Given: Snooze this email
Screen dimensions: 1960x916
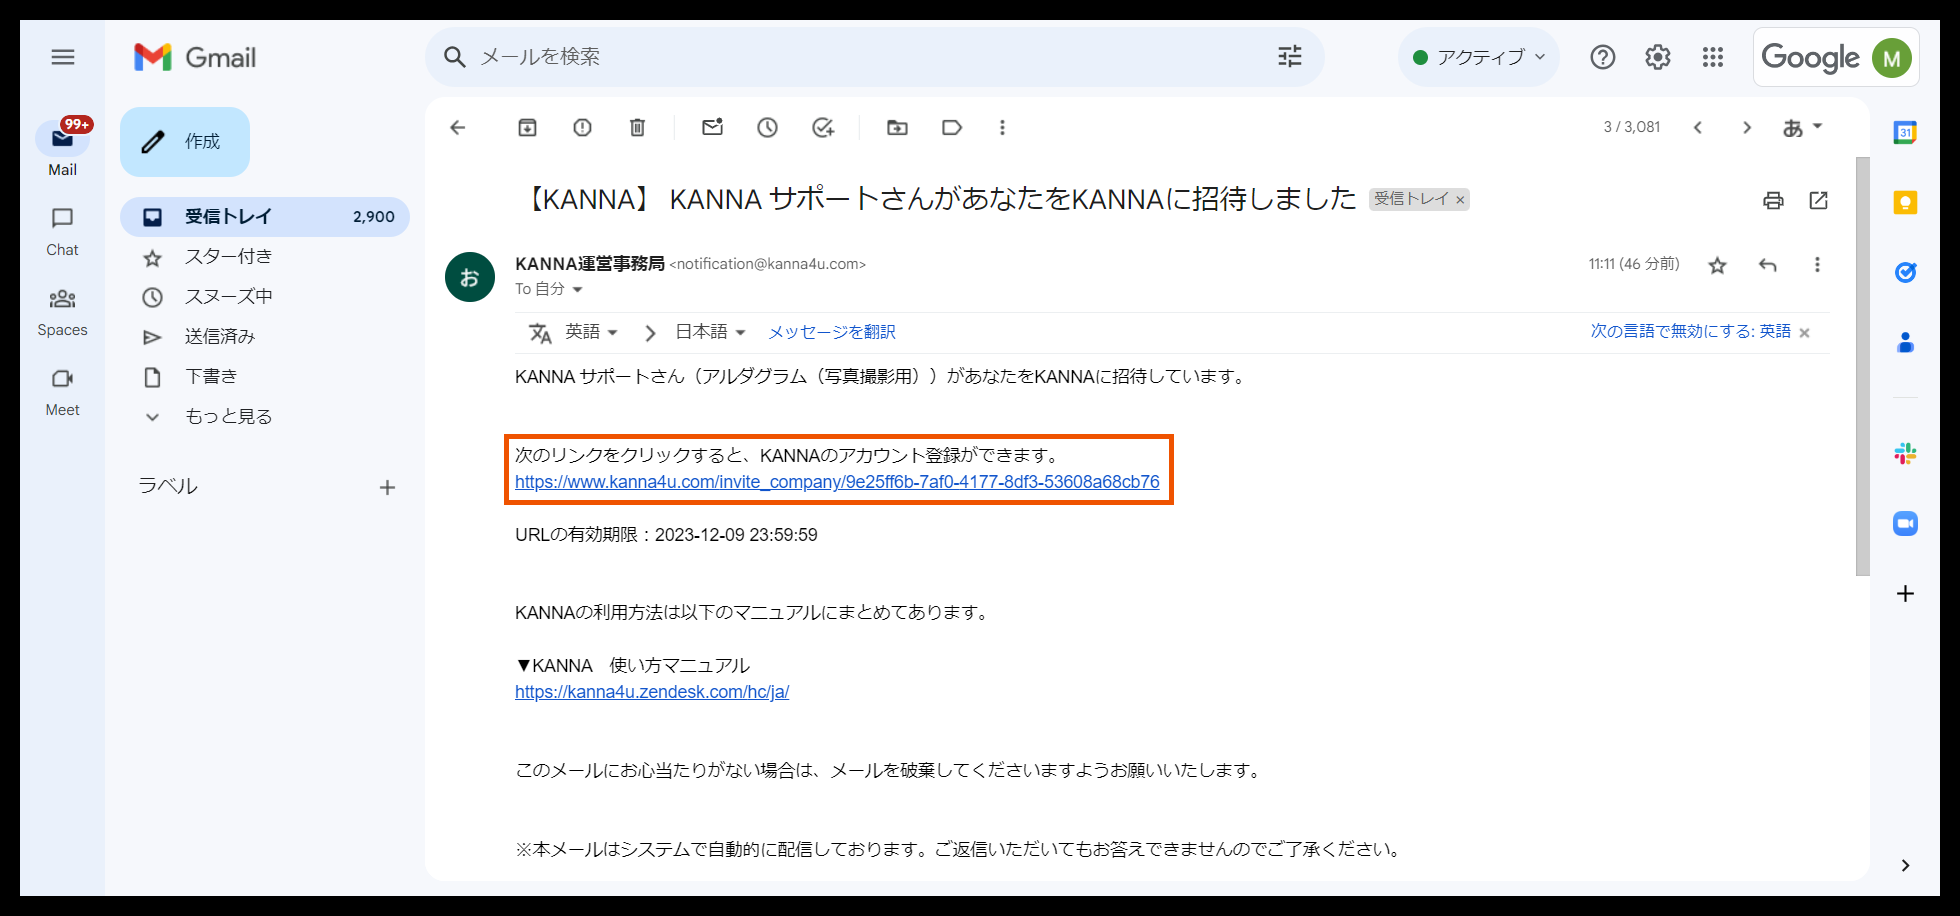Looking at the screenshot, I should 767,127.
